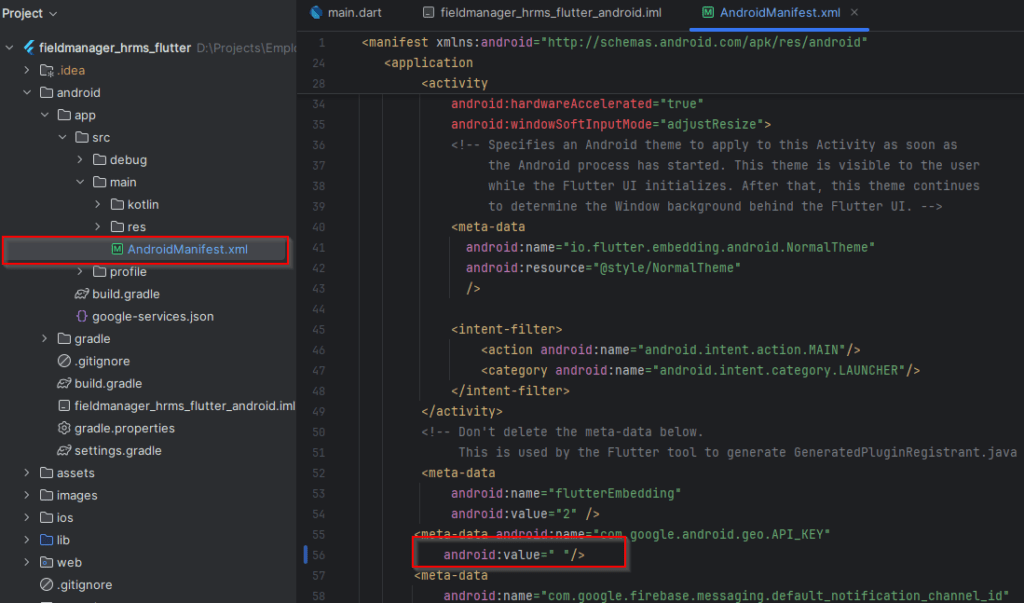Open the Project view dropdown

pyautogui.click(x=29, y=13)
